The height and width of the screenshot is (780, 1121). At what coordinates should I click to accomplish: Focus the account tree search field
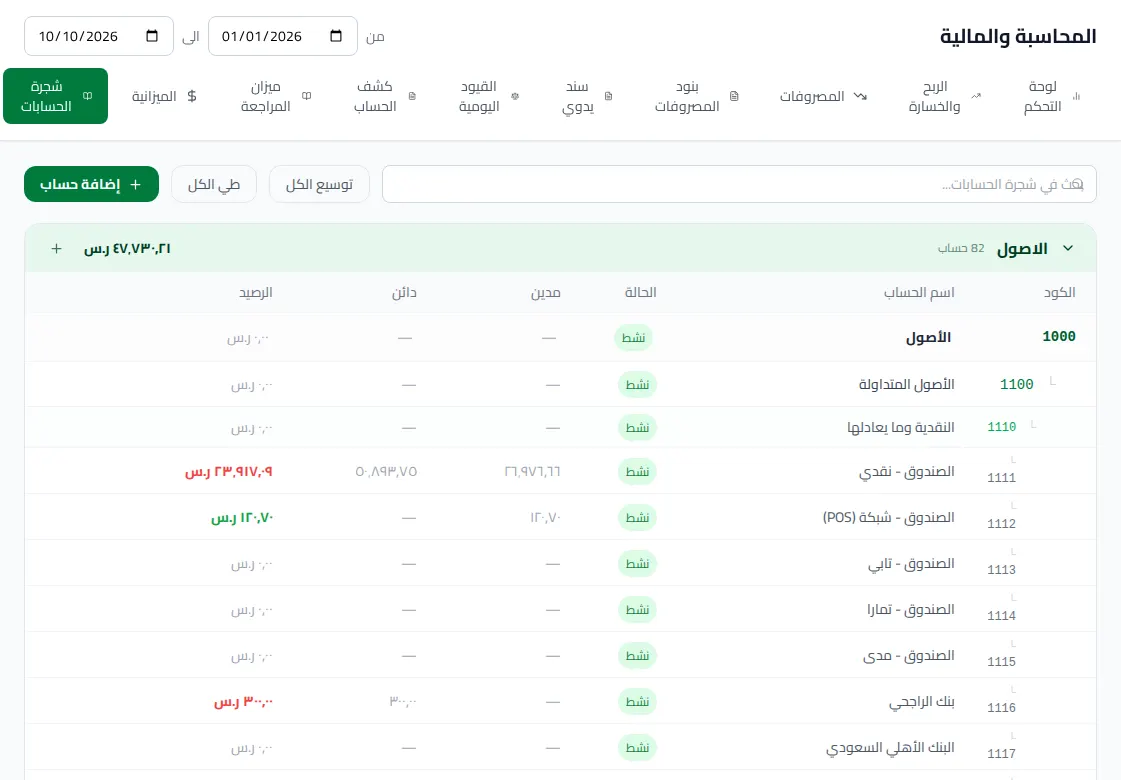click(x=739, y=184)
